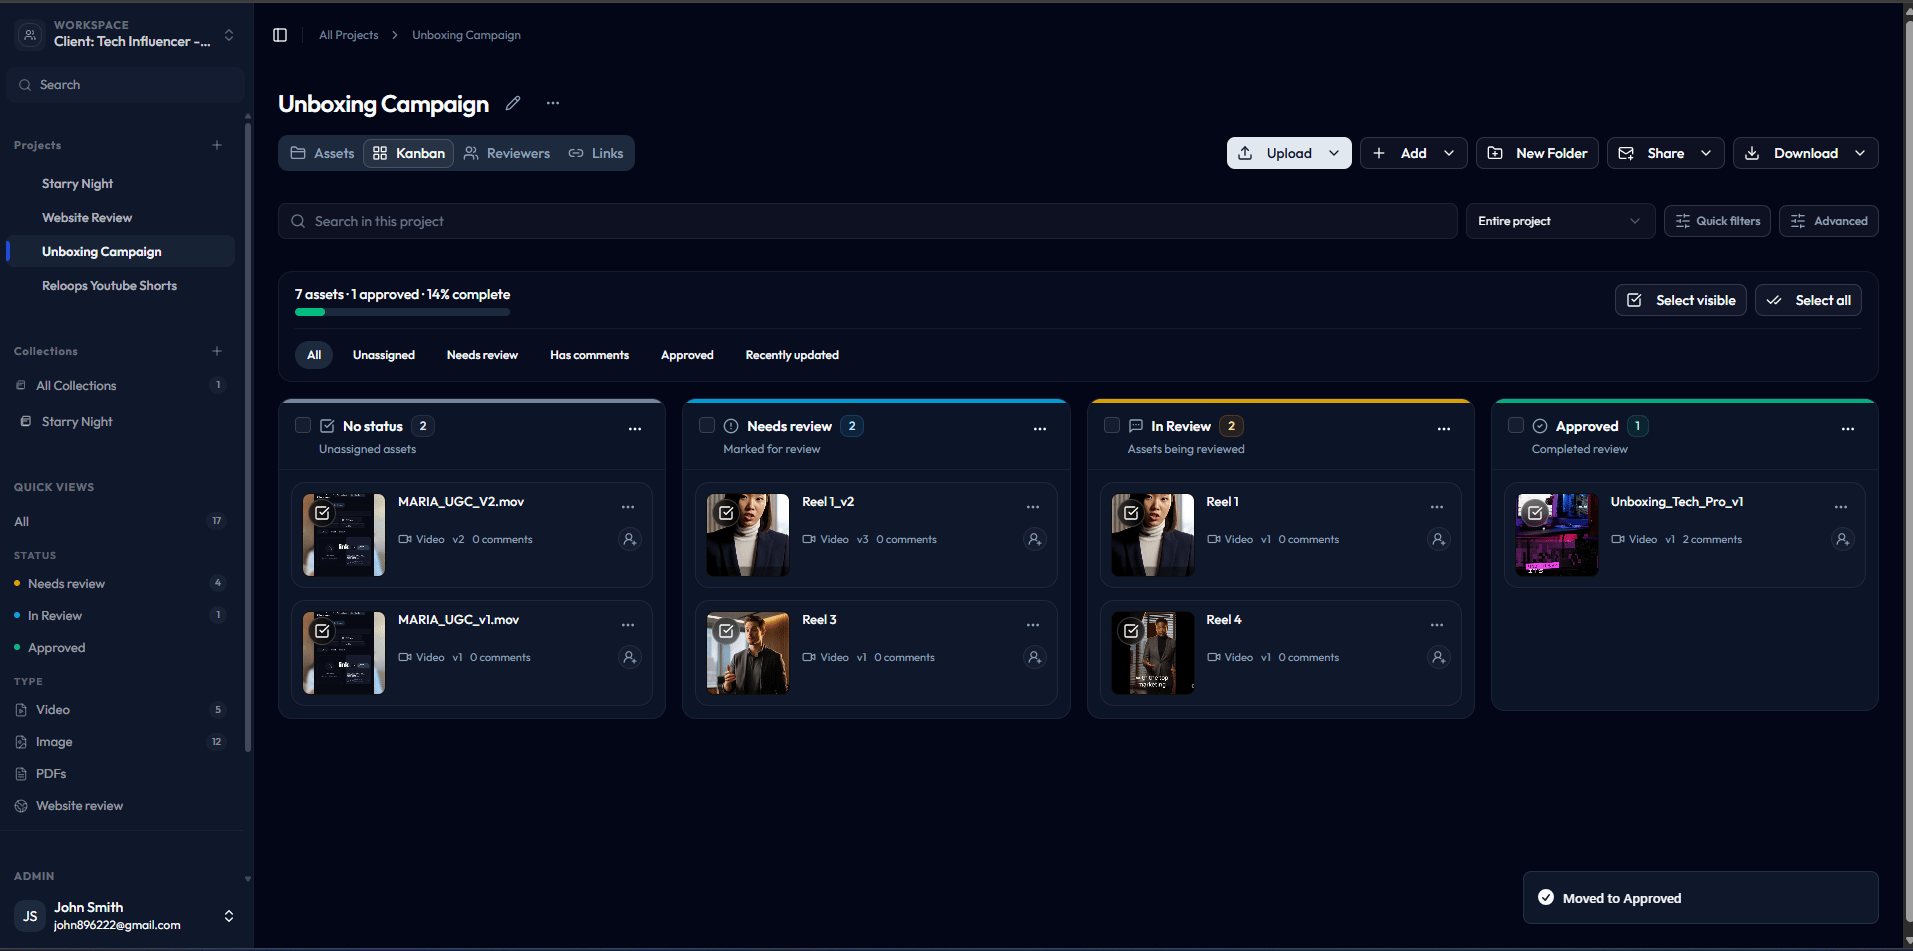Switch to the Links tab
Screen dimensions: 1913x951
596,153
